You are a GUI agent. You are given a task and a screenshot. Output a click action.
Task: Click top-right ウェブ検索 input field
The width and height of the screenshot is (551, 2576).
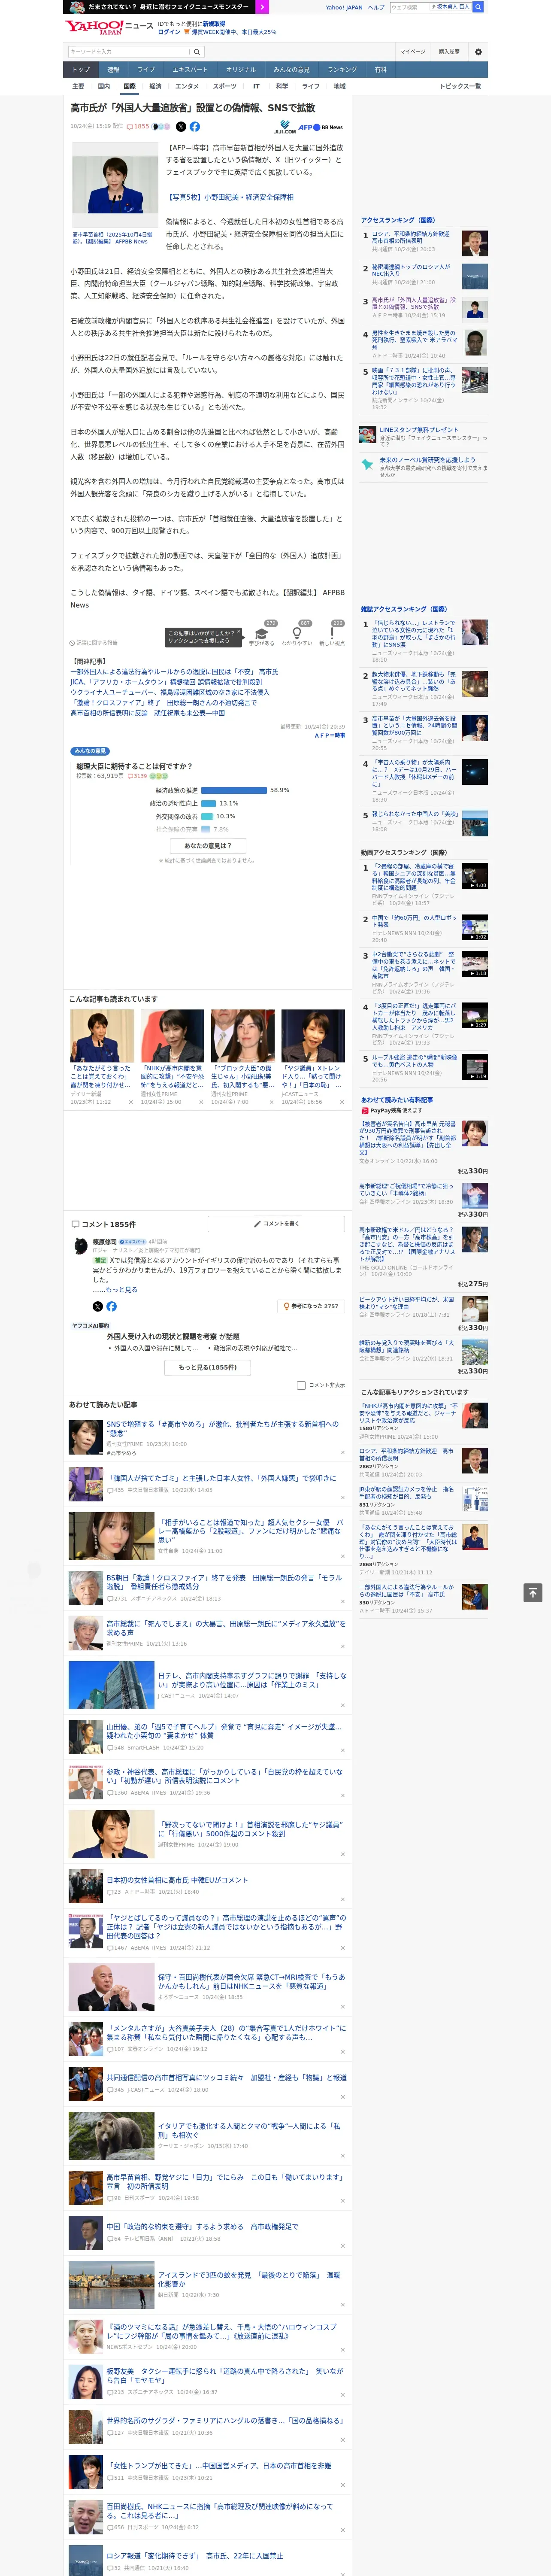pyautogui.click(x=410, y=6)
